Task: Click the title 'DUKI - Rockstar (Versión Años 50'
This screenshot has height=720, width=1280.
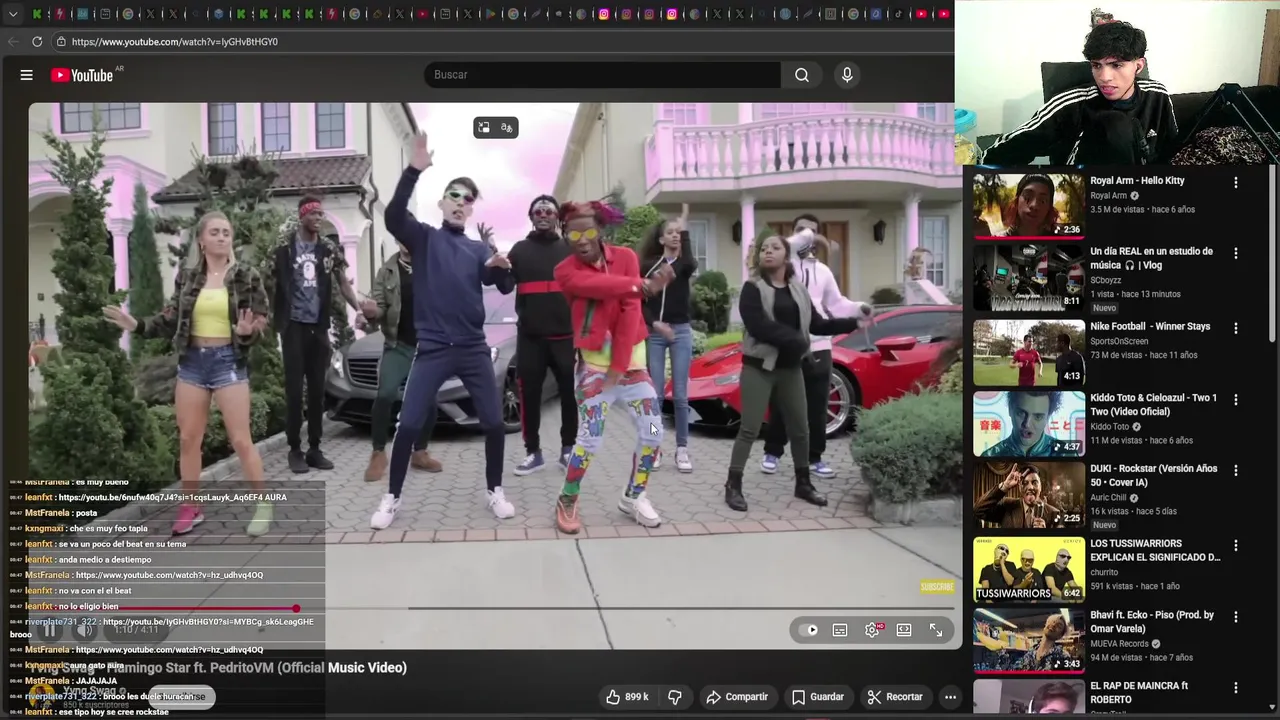Action: tap(1154, 475)
